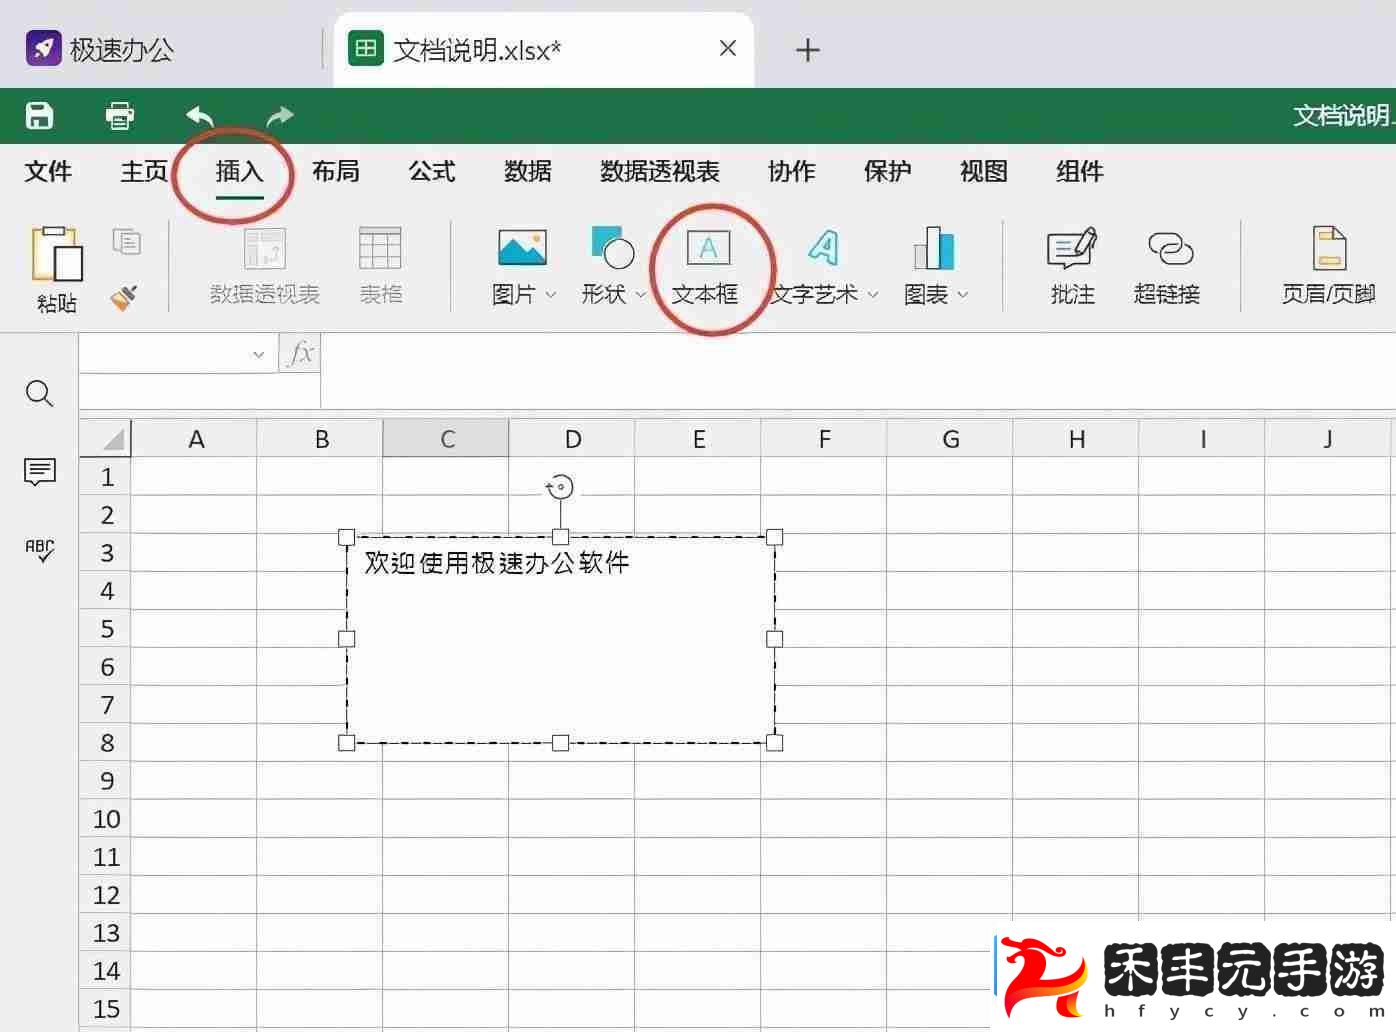Viewport: 1396px width, 1032px height.
Task: Switch to the 主页 tab
Action: [x=144, y=172]
